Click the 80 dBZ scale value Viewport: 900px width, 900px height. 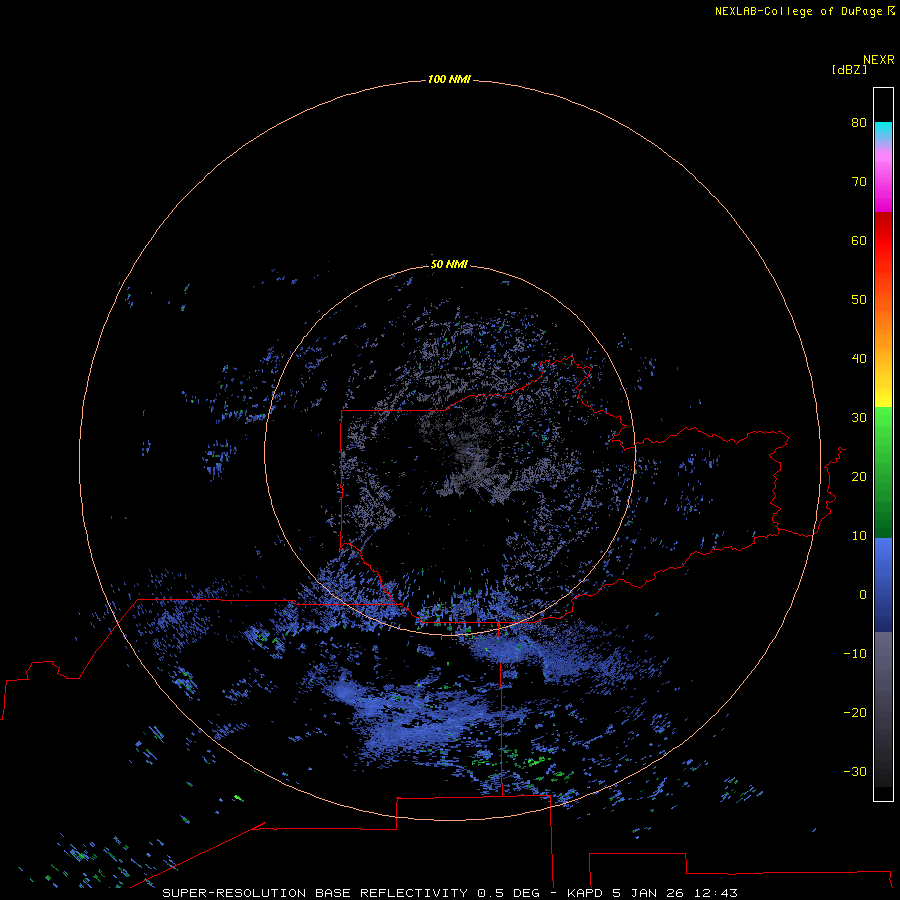[859, 122]
